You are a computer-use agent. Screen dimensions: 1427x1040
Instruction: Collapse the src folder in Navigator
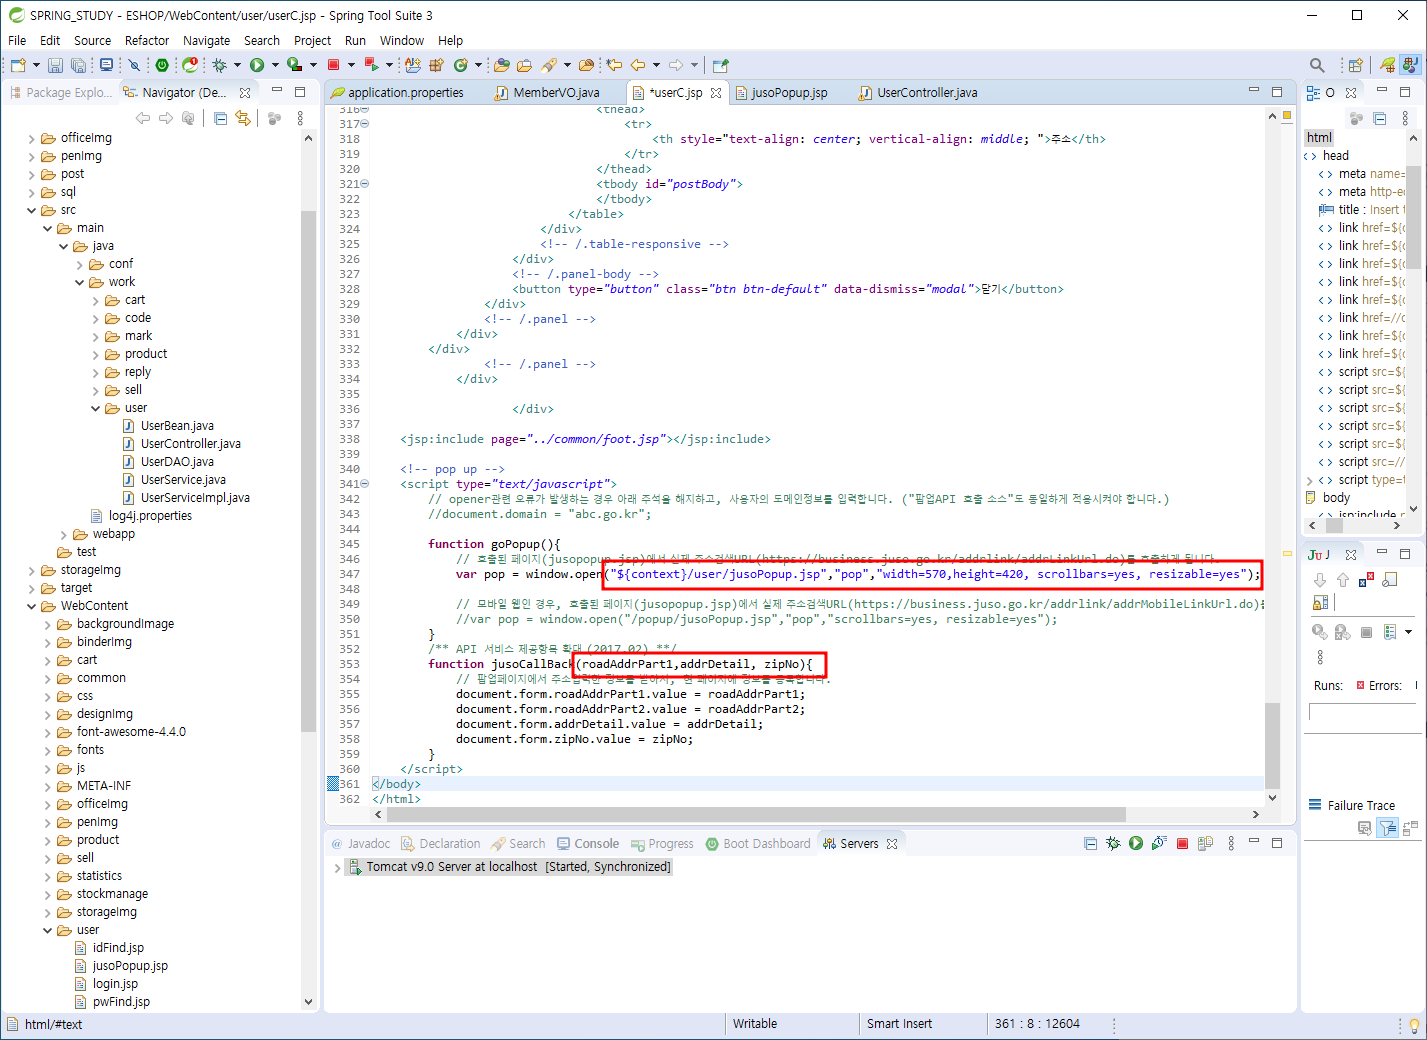32,210
